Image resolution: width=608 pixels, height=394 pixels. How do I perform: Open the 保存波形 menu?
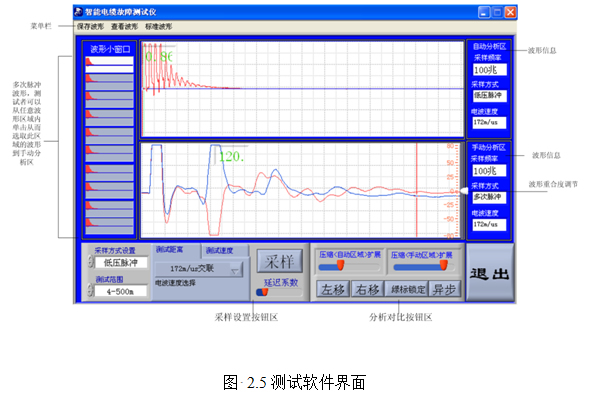[90, 26]
